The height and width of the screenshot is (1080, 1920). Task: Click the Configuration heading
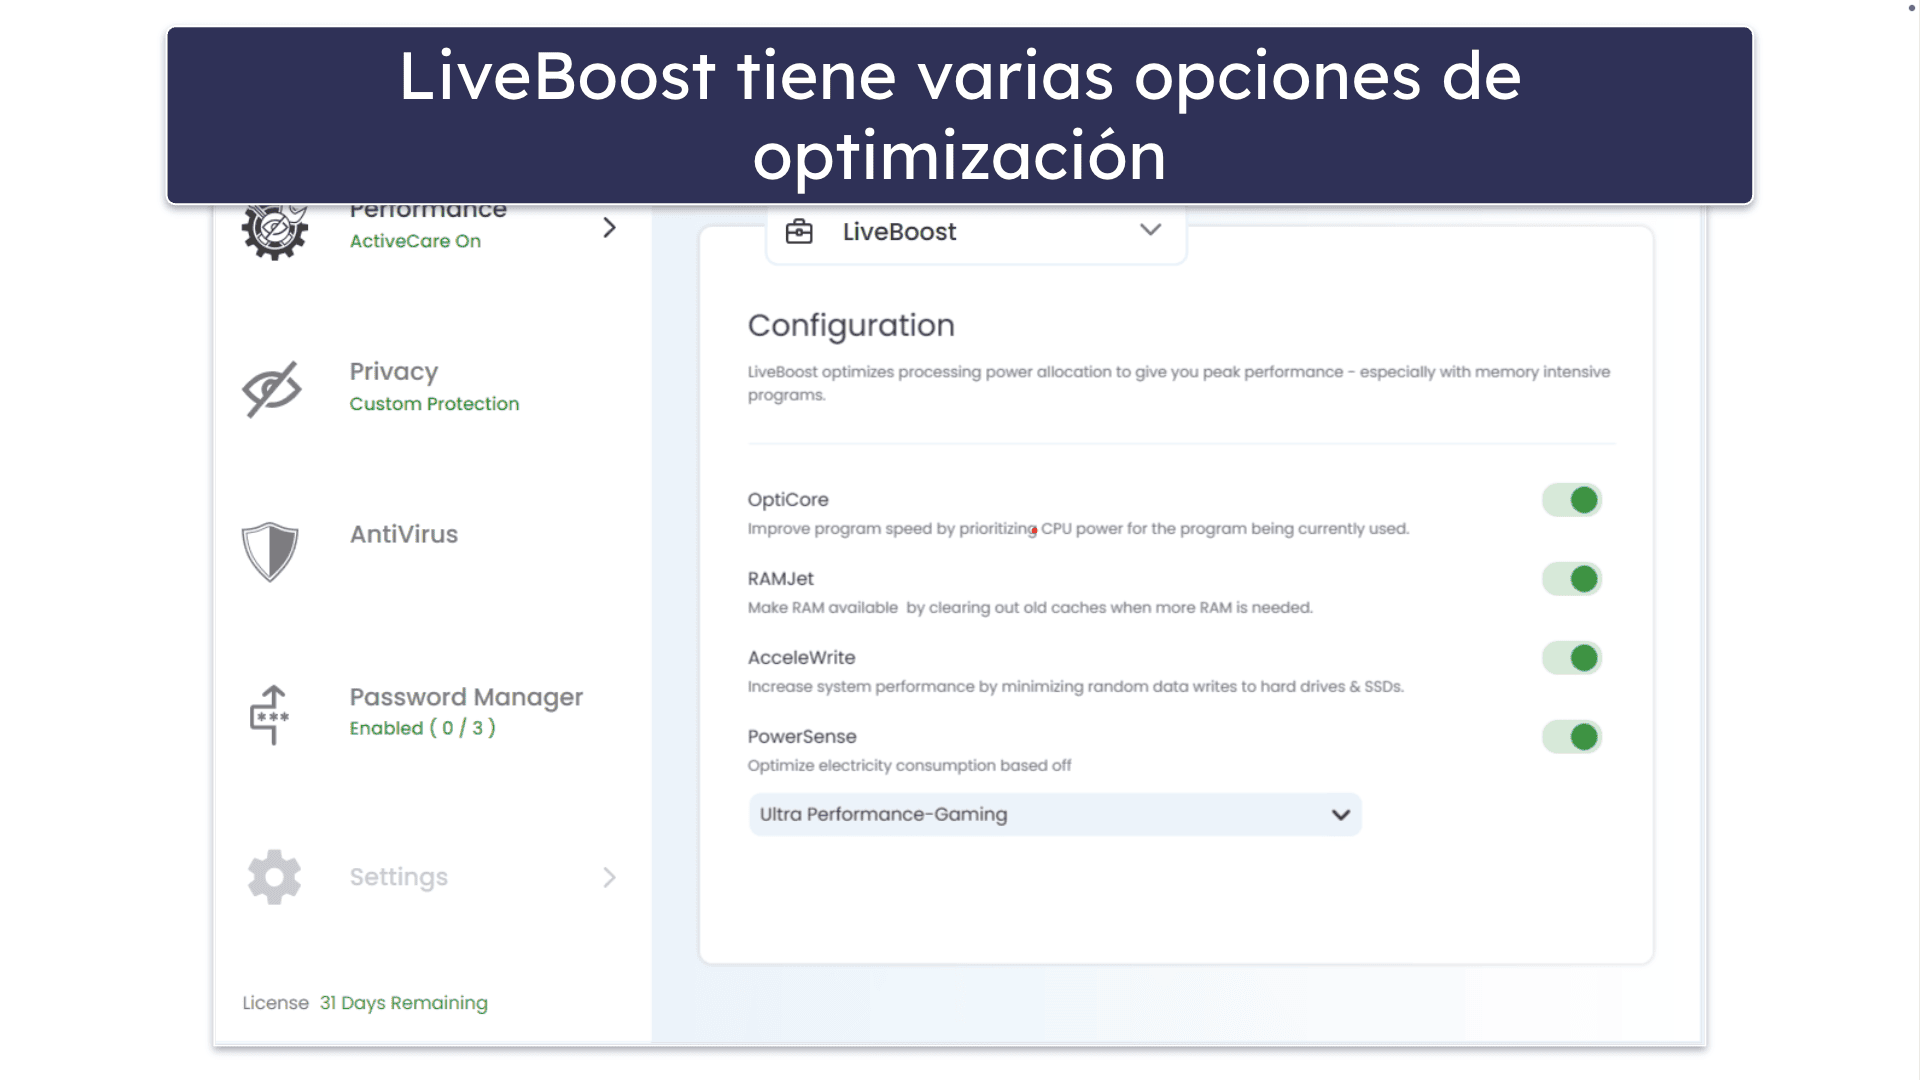click(x=851, y=325)
